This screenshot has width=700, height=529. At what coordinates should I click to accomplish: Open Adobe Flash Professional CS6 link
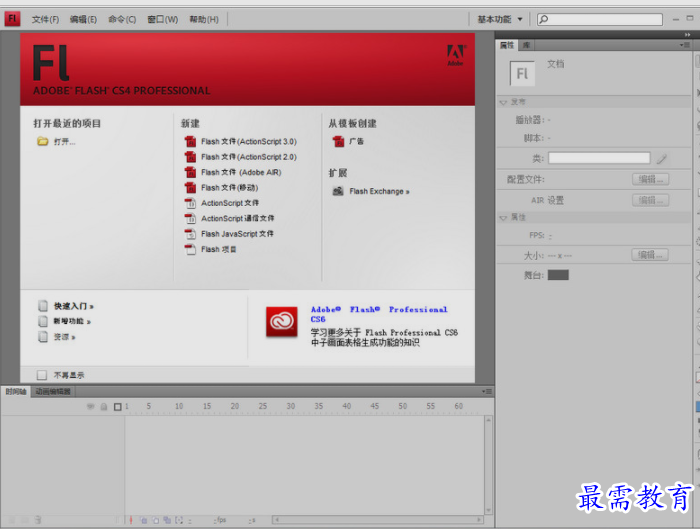coord(379,314)
